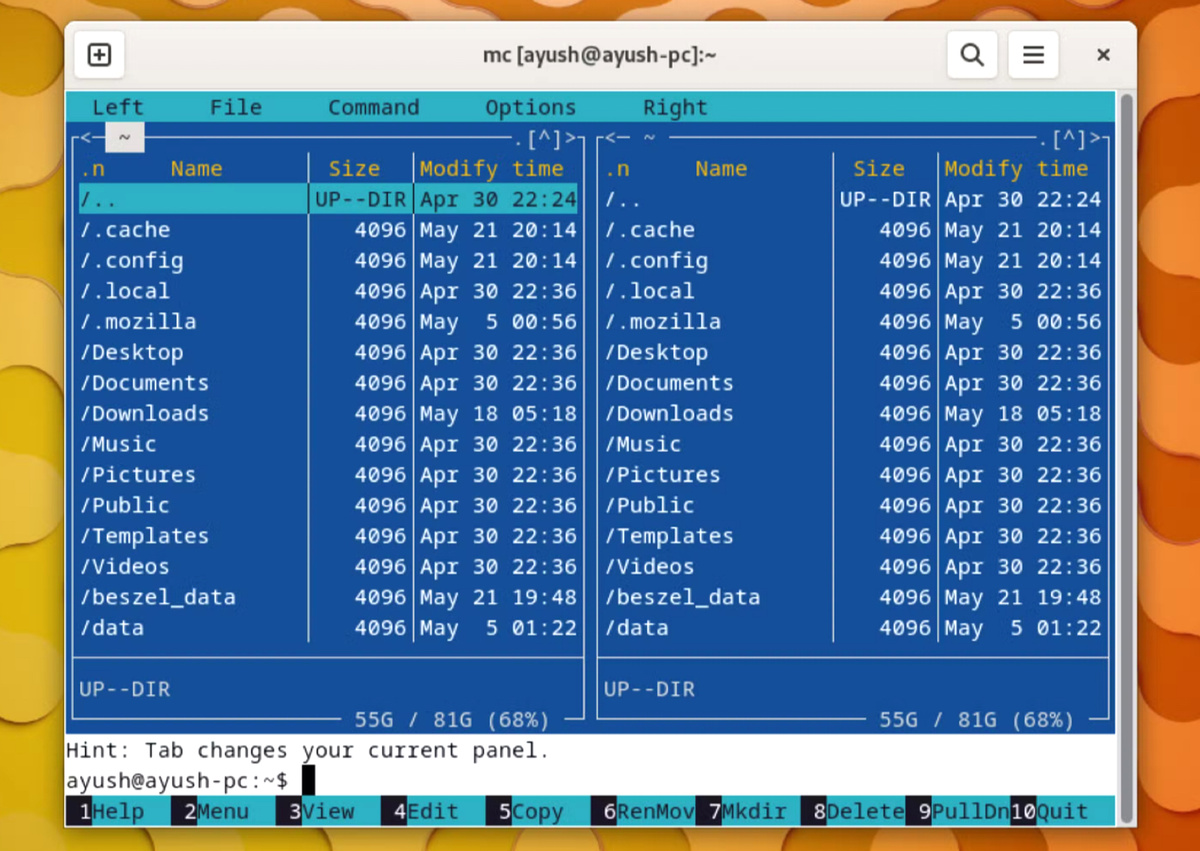The height and width of the screenshot is (851, 1200).
Task: Select /.config in the left panel
Action: pyautogui.click(x=328, y=261)
